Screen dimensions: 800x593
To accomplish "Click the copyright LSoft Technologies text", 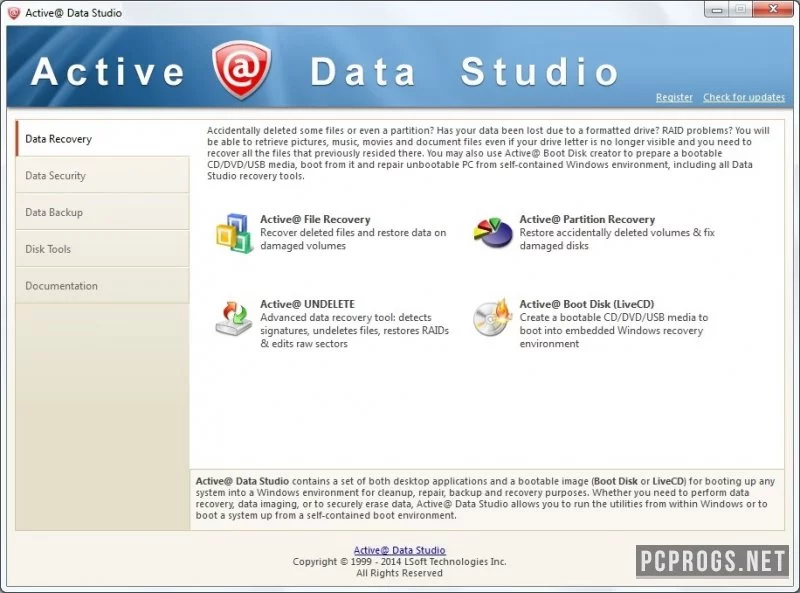I will [399, 562].
